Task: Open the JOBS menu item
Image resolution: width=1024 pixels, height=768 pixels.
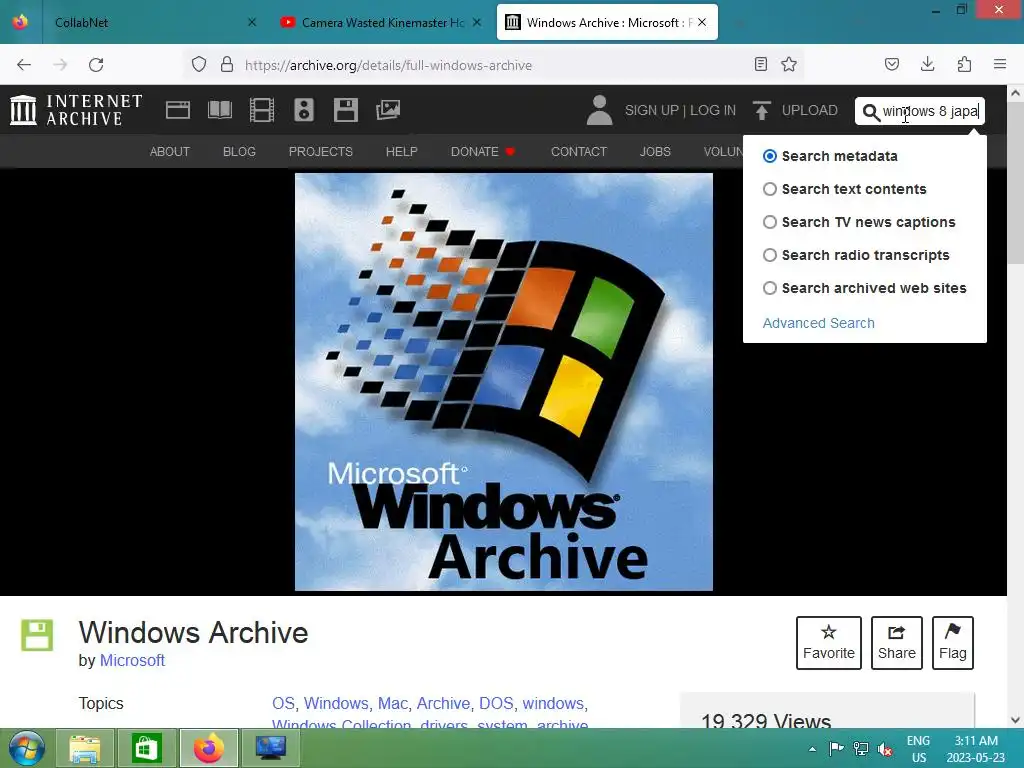Action: point(655,152)
